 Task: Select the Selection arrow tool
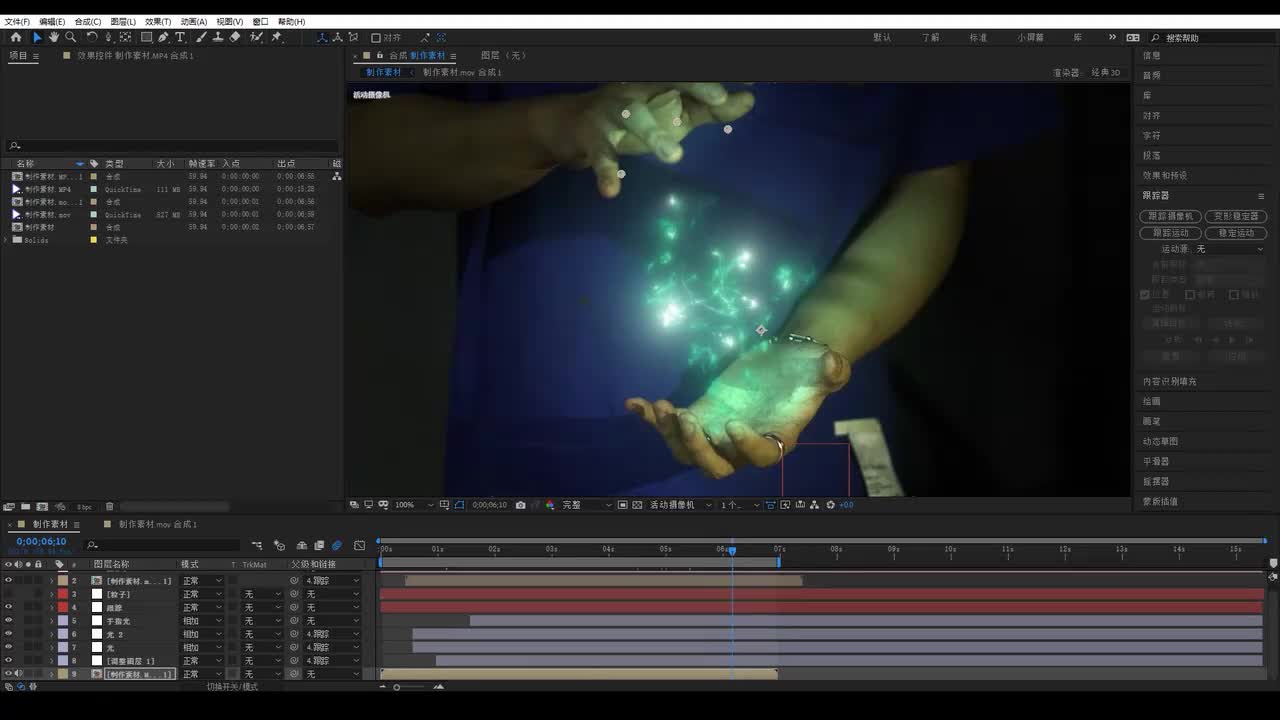pos(37,37)
